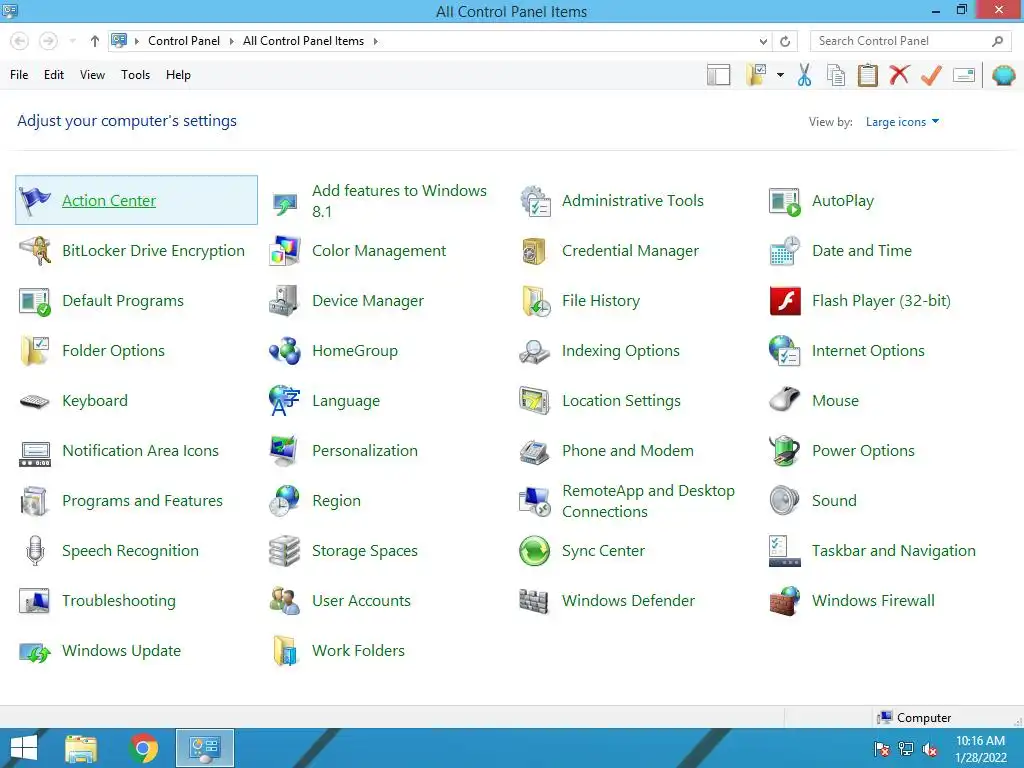Open the Date and Time calendar icon
This screenshot has width=1024, height=768.
(784, 251)
